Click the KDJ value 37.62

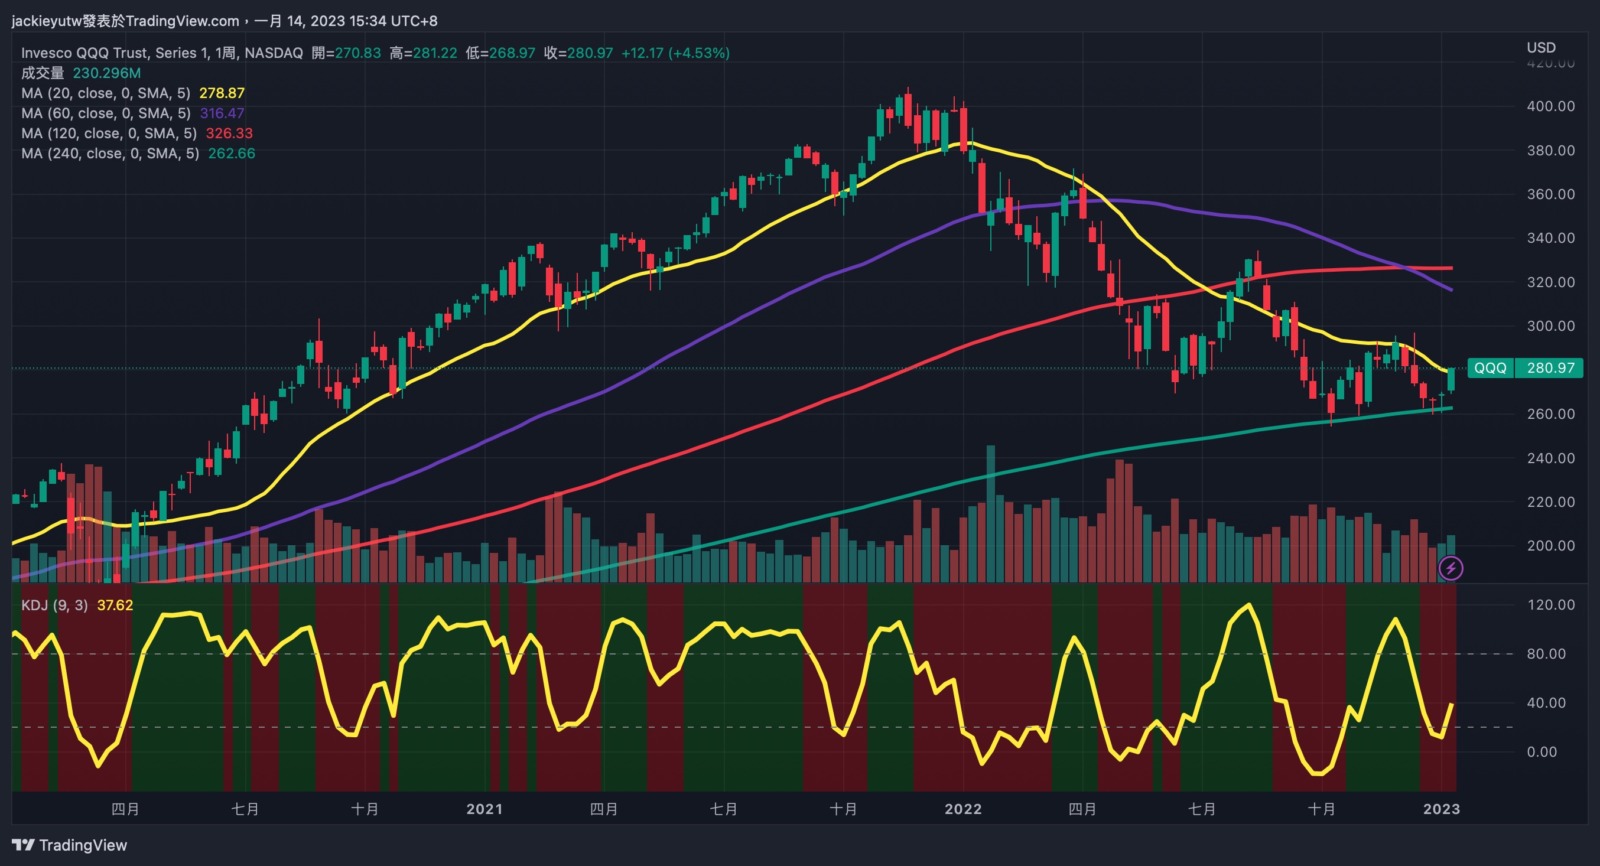click(115, 605)
